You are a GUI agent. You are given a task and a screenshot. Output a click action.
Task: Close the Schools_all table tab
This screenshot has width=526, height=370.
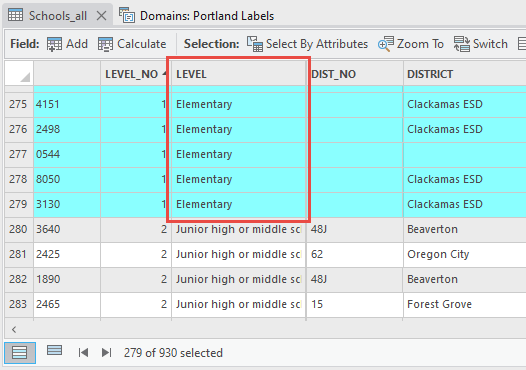101,16
